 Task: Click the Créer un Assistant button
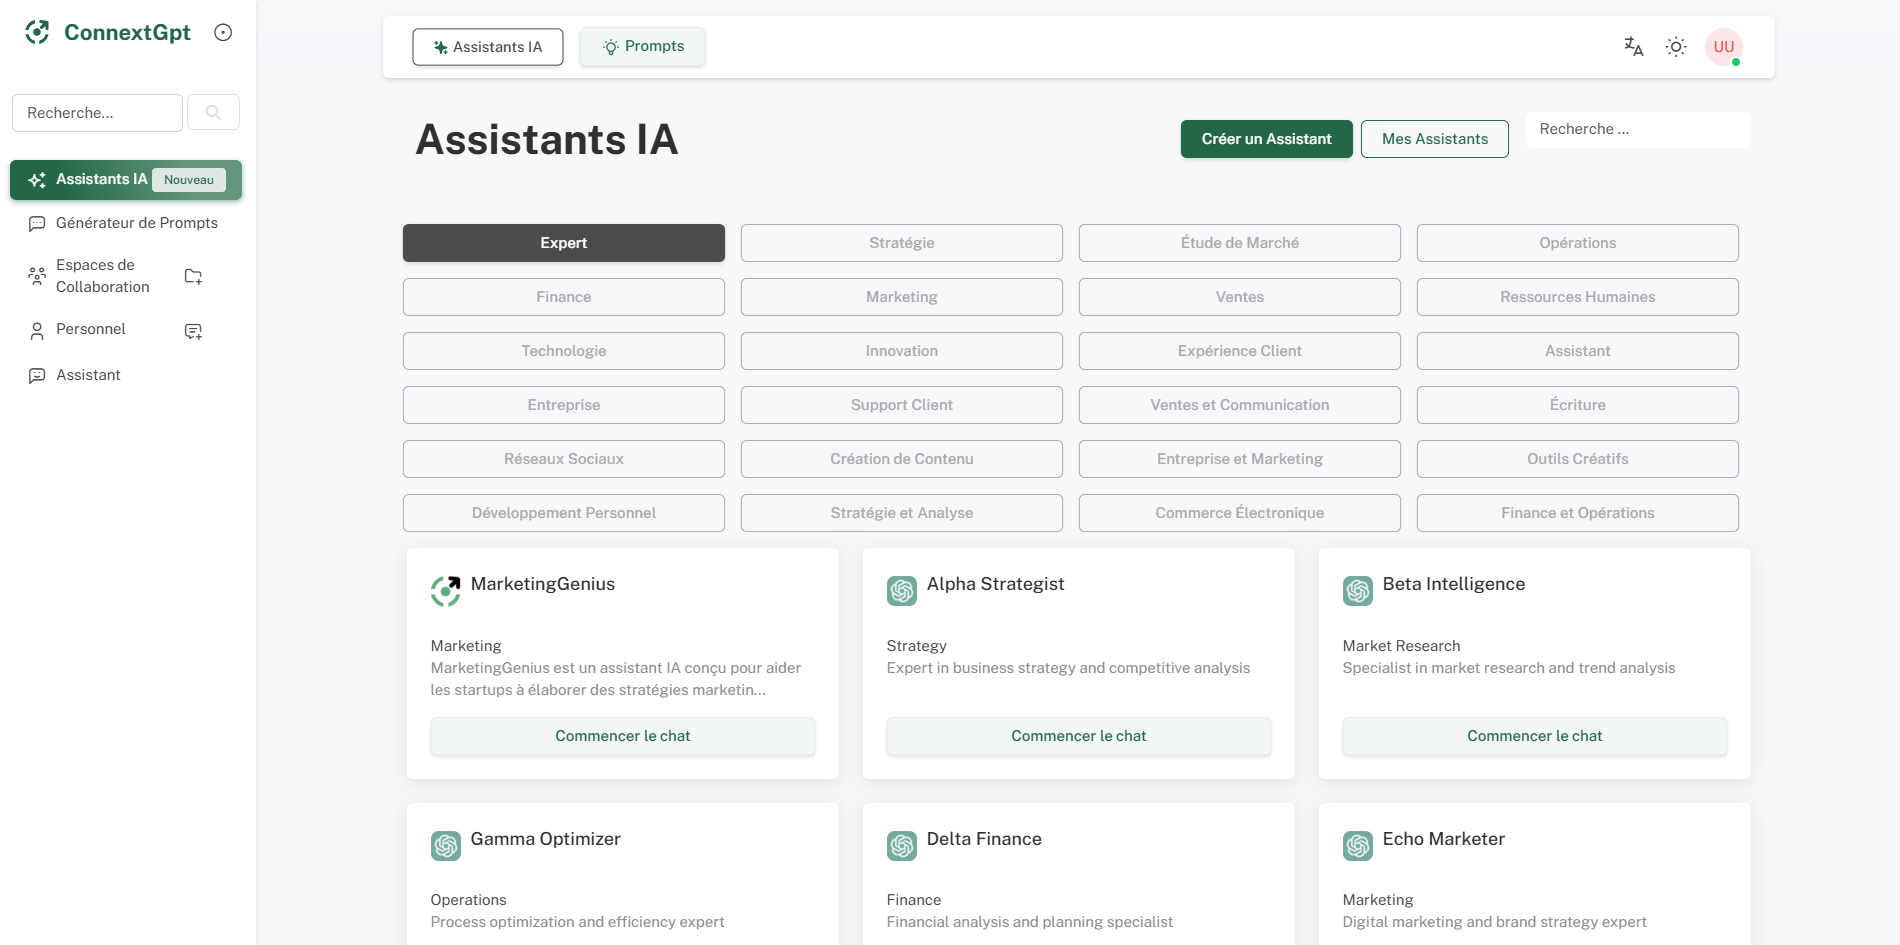point(1266,139)
